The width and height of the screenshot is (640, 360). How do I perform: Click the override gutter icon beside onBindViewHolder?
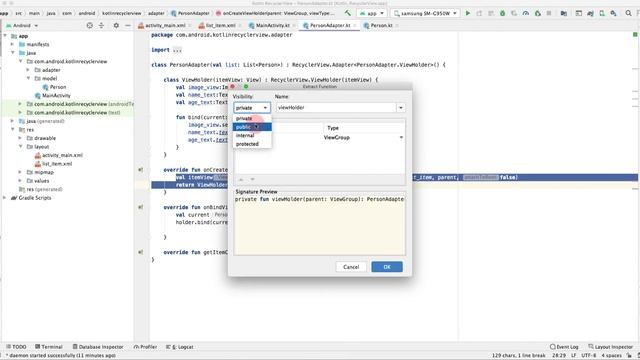tap(140, 207)
